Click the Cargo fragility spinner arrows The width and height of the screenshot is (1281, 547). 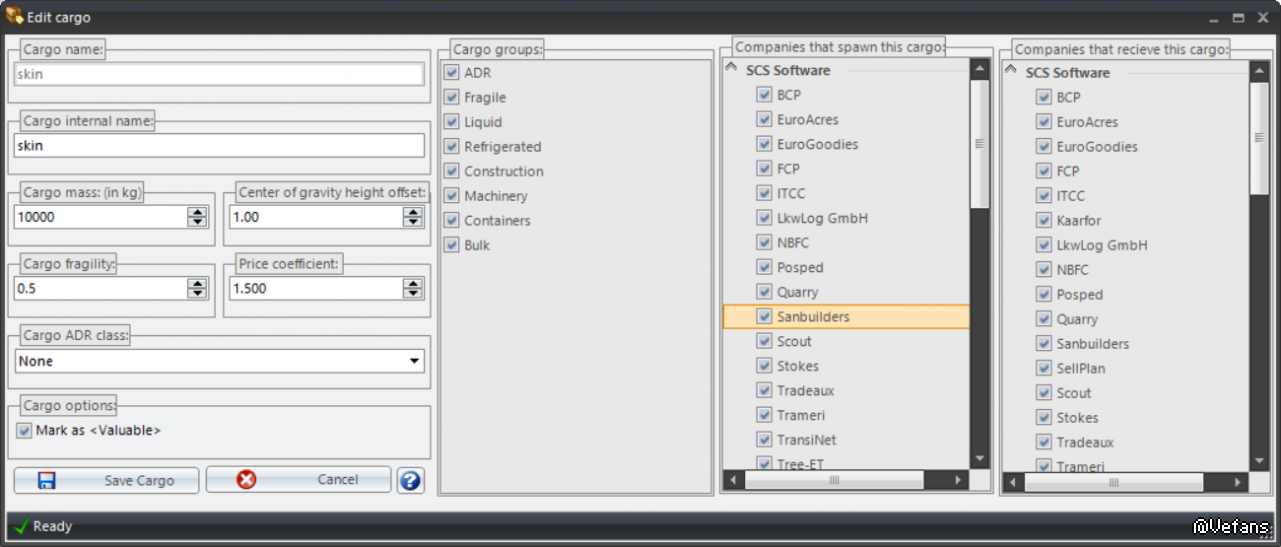(197, 288)
